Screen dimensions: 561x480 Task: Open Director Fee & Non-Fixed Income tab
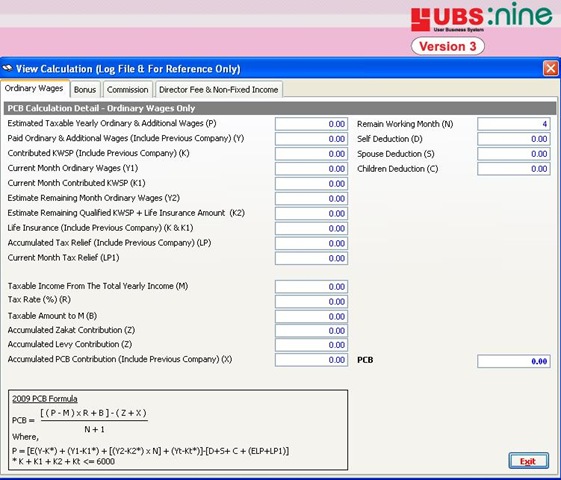(x=219, y=90)
